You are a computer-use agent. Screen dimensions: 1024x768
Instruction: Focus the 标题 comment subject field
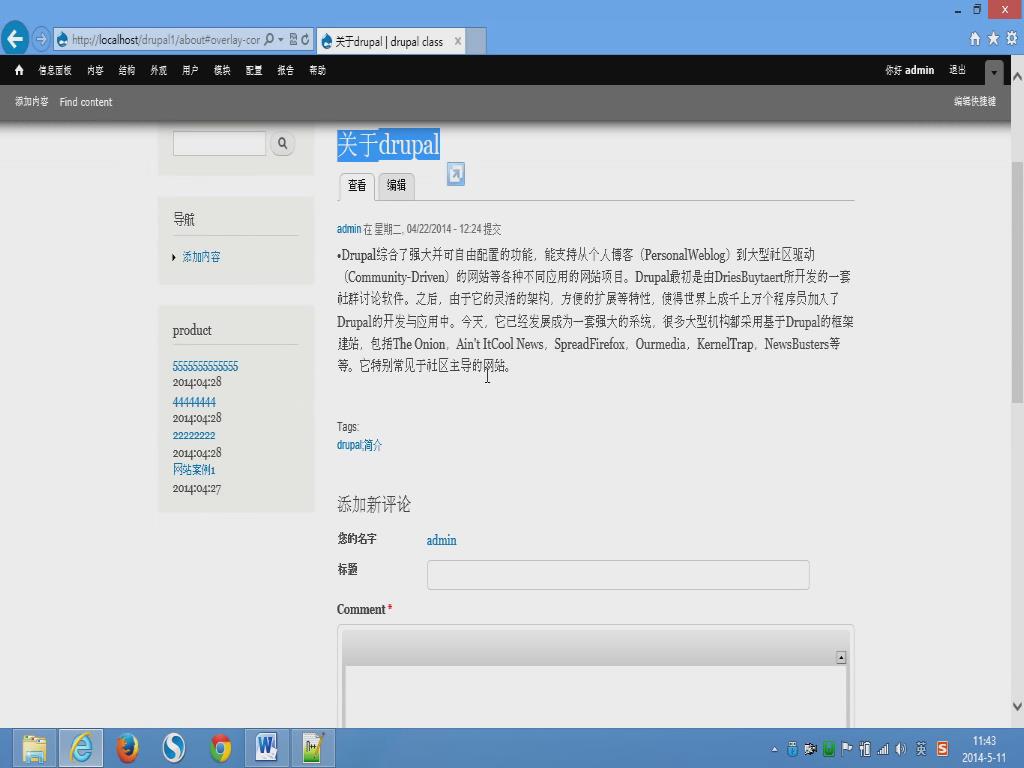[618, 575]
